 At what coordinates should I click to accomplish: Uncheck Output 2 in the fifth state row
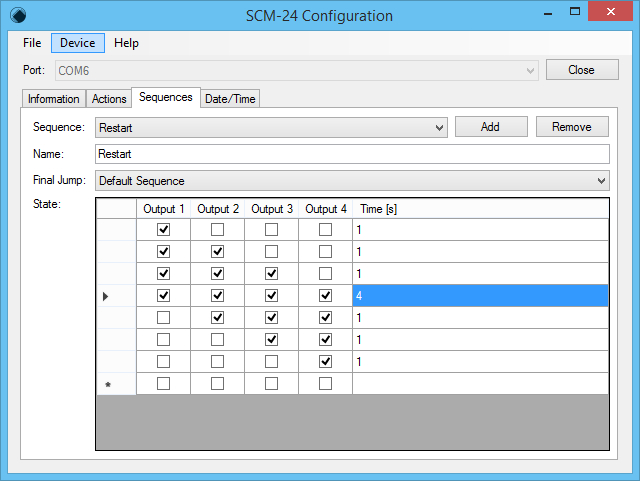pos(217,318)
